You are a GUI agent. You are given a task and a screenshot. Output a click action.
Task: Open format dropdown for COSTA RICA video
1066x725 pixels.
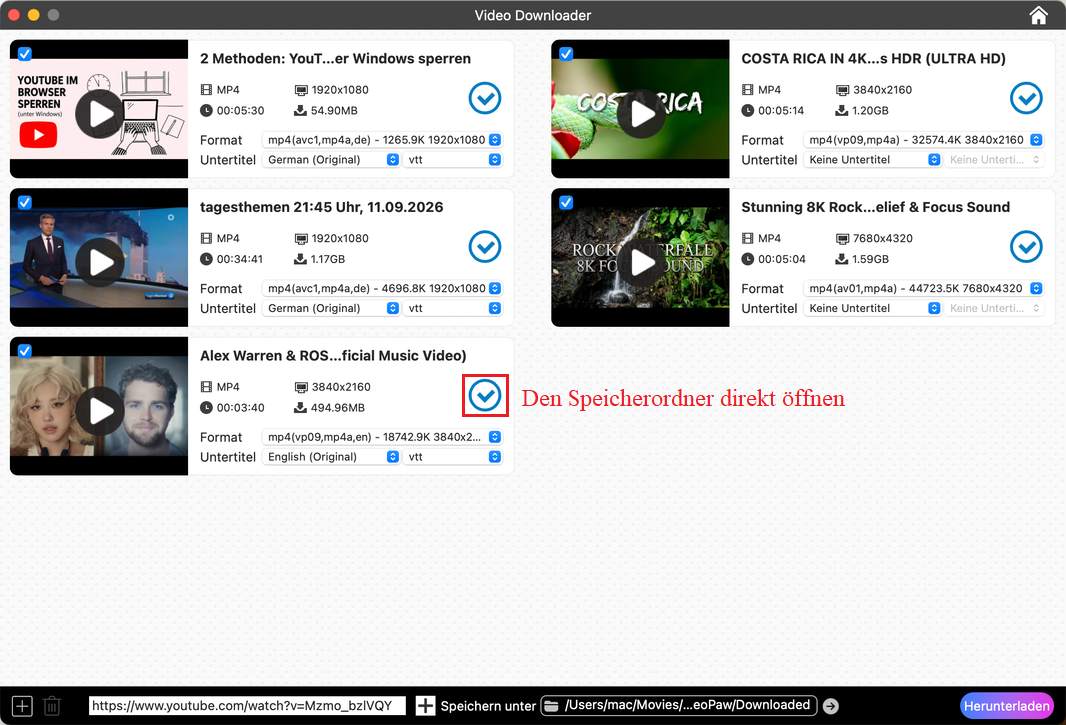pyautogui.click(x=923, y=139)
